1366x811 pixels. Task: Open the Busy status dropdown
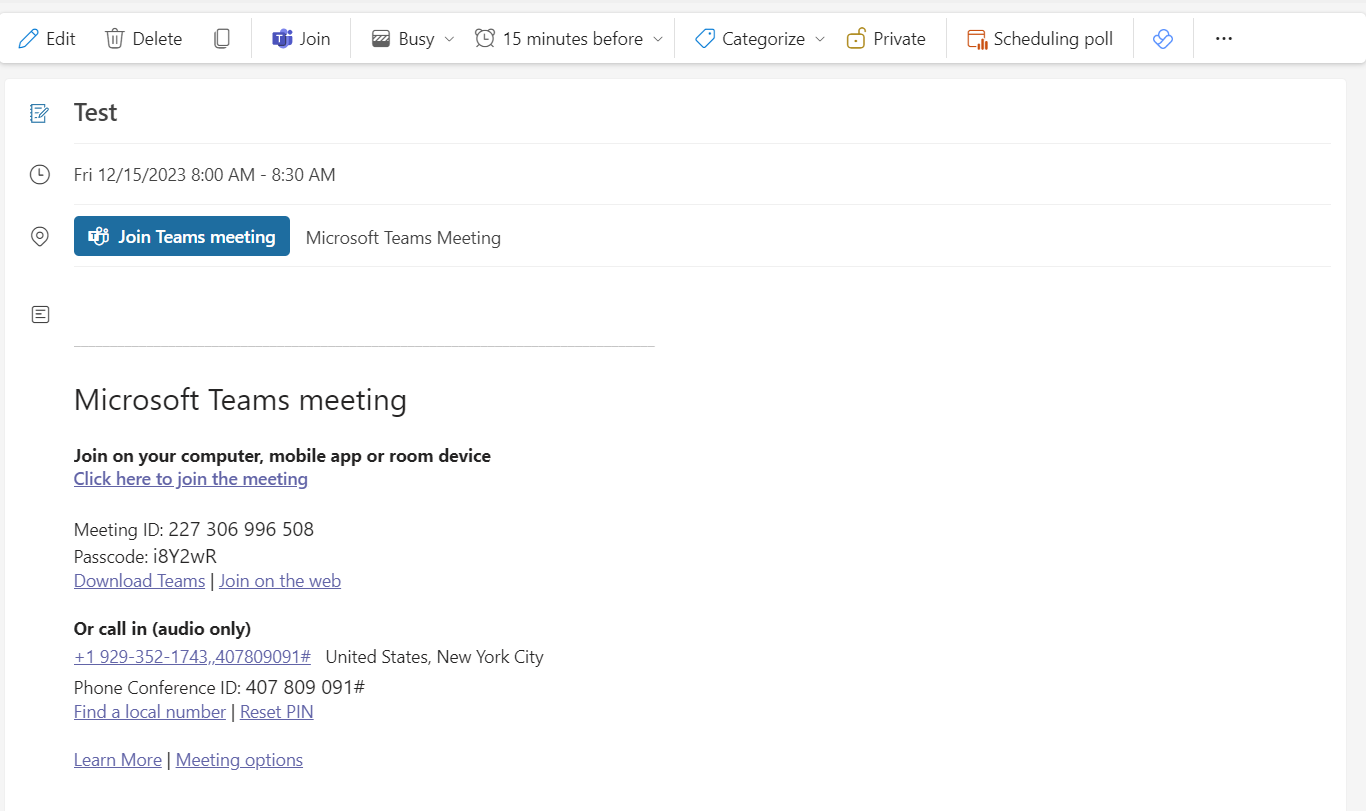pos(412,39)
